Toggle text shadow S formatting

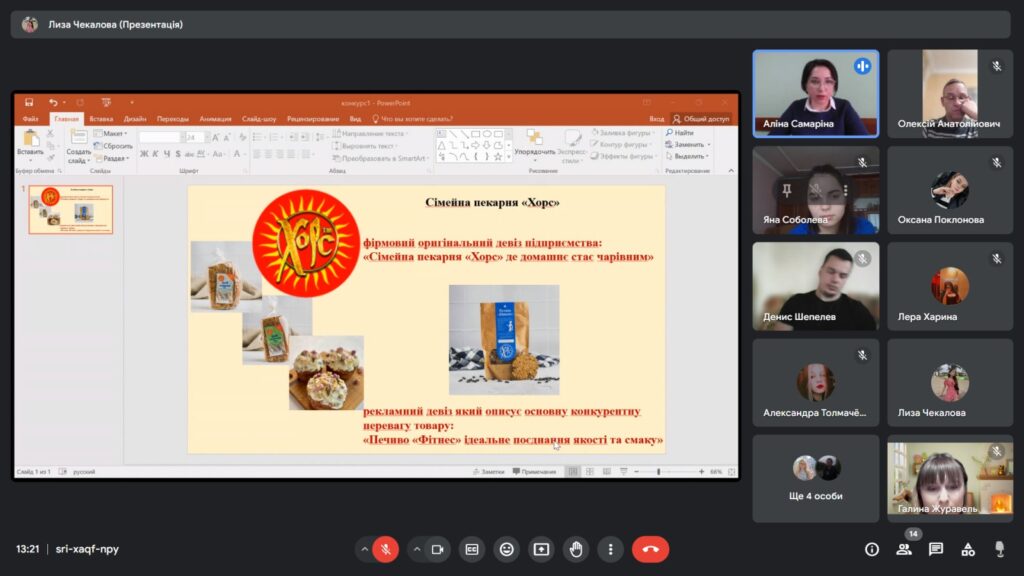(x=178, y=154)
